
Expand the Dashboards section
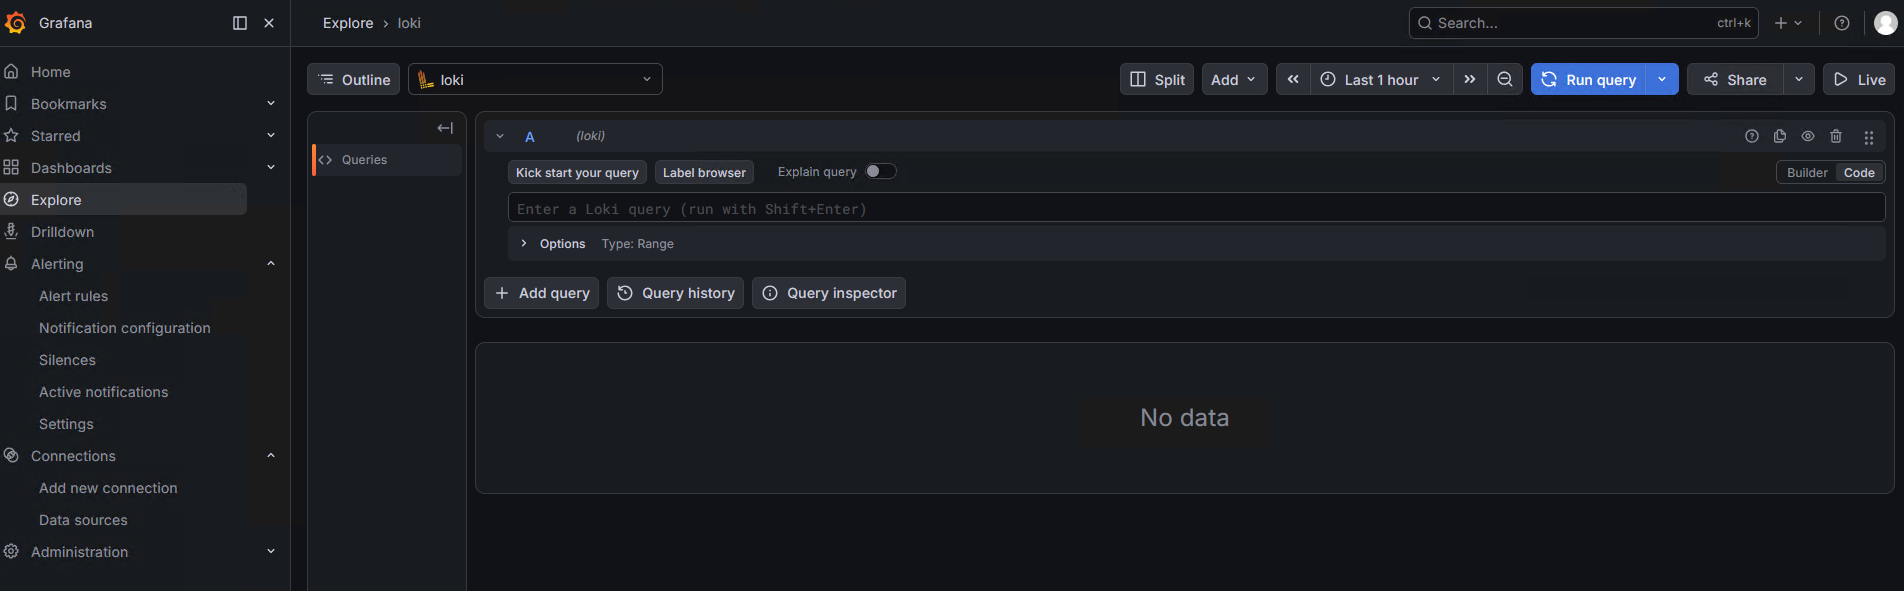click(x=271, y=168)
